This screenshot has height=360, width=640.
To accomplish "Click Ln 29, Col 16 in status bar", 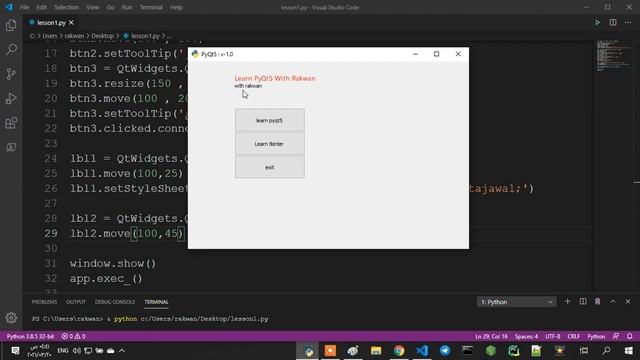I will [x=491, y=336].
